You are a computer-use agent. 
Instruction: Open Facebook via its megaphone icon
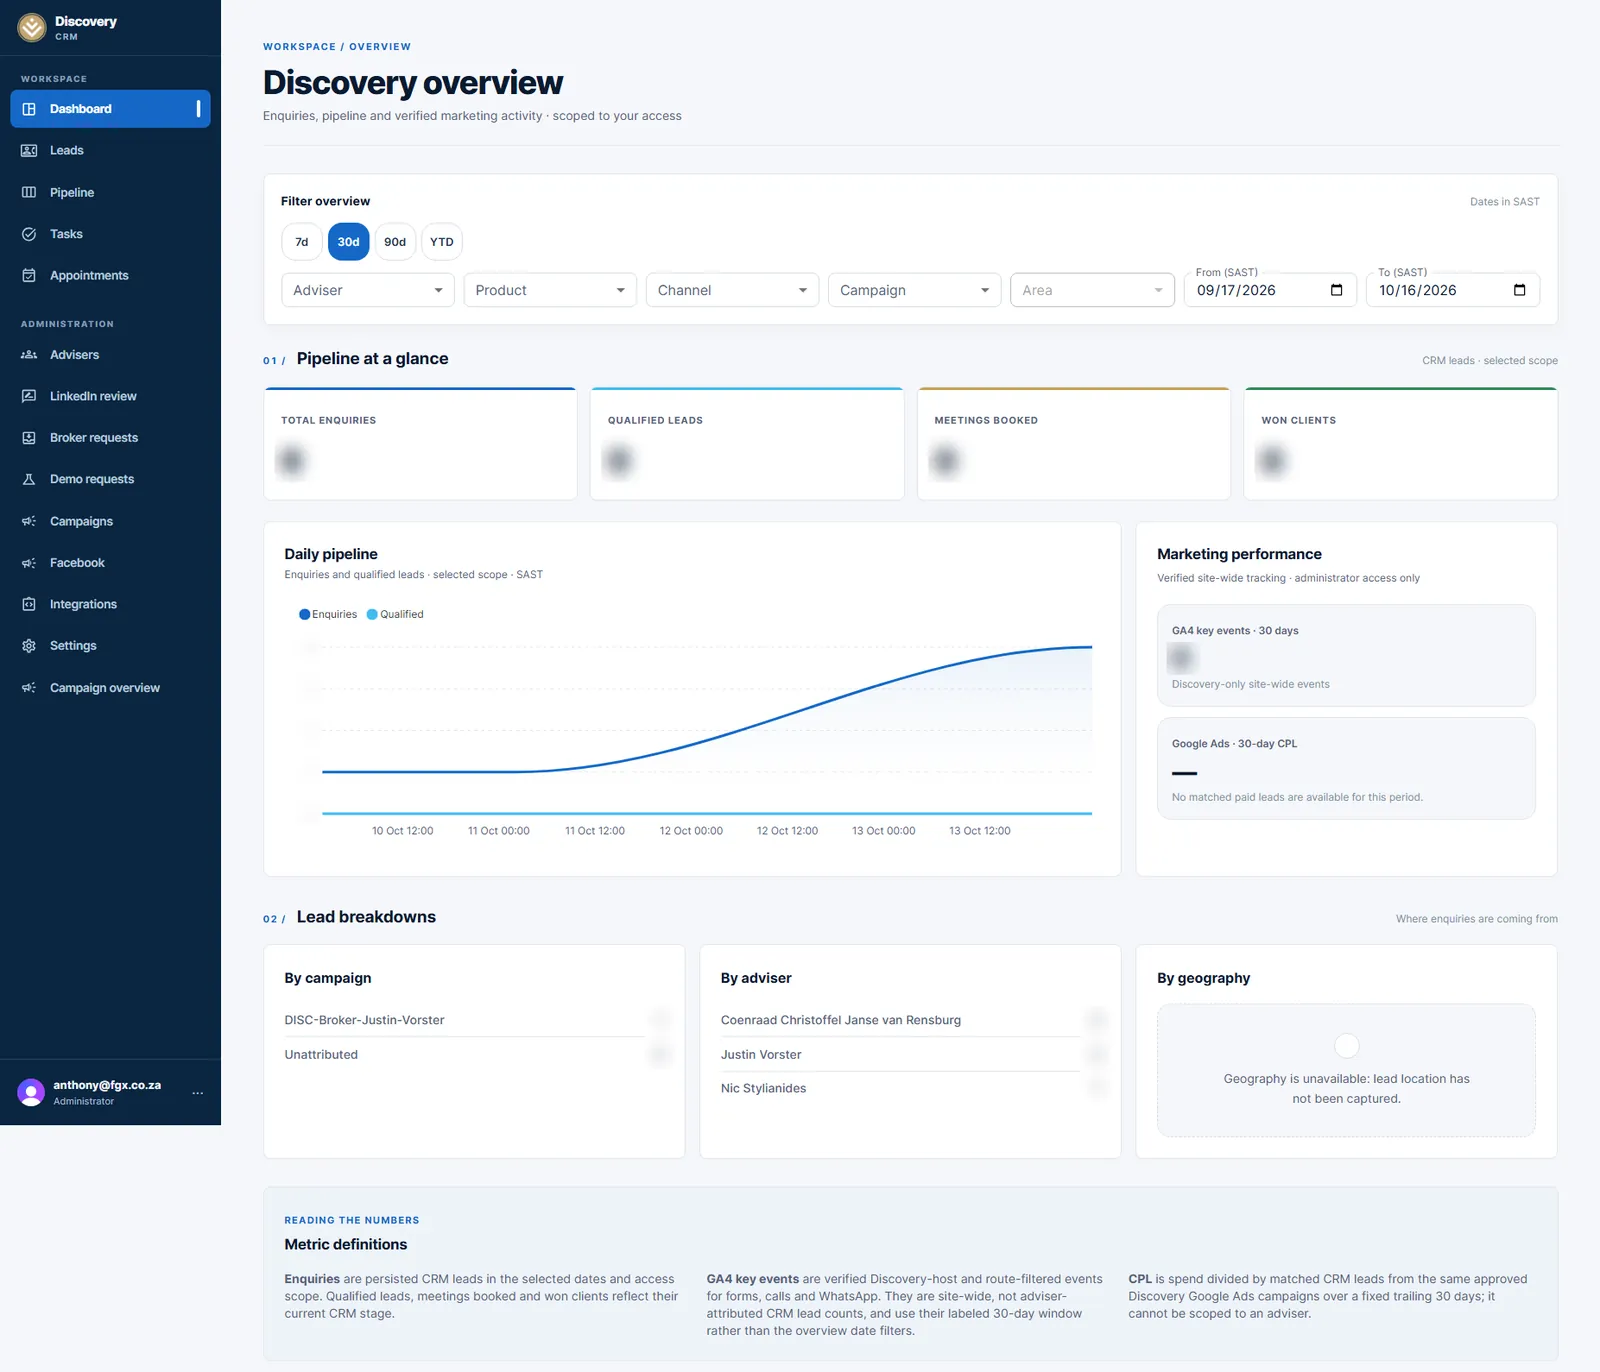coord(29,563)
